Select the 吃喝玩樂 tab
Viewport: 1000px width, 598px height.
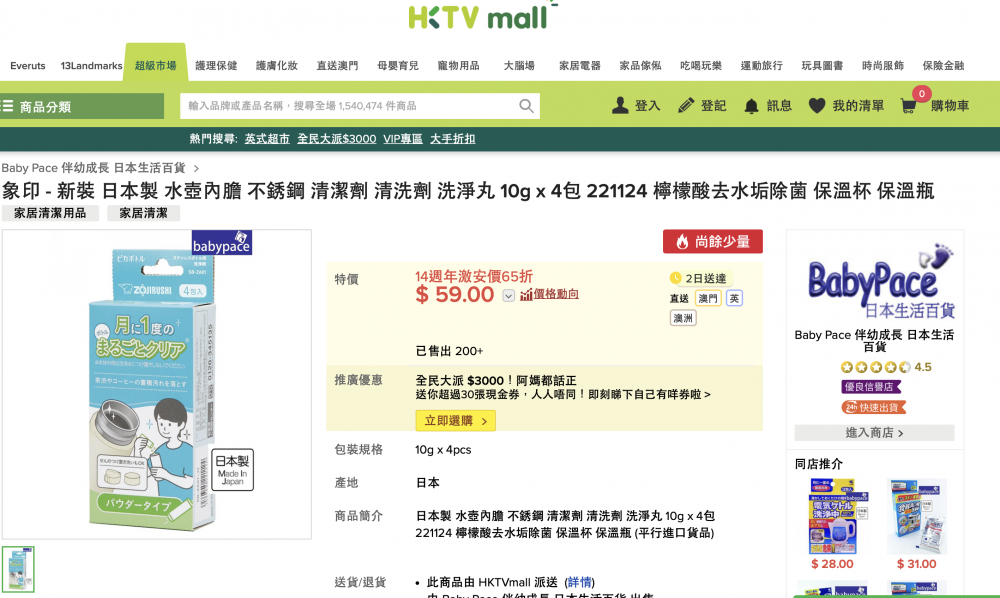[x=701, y=66]
